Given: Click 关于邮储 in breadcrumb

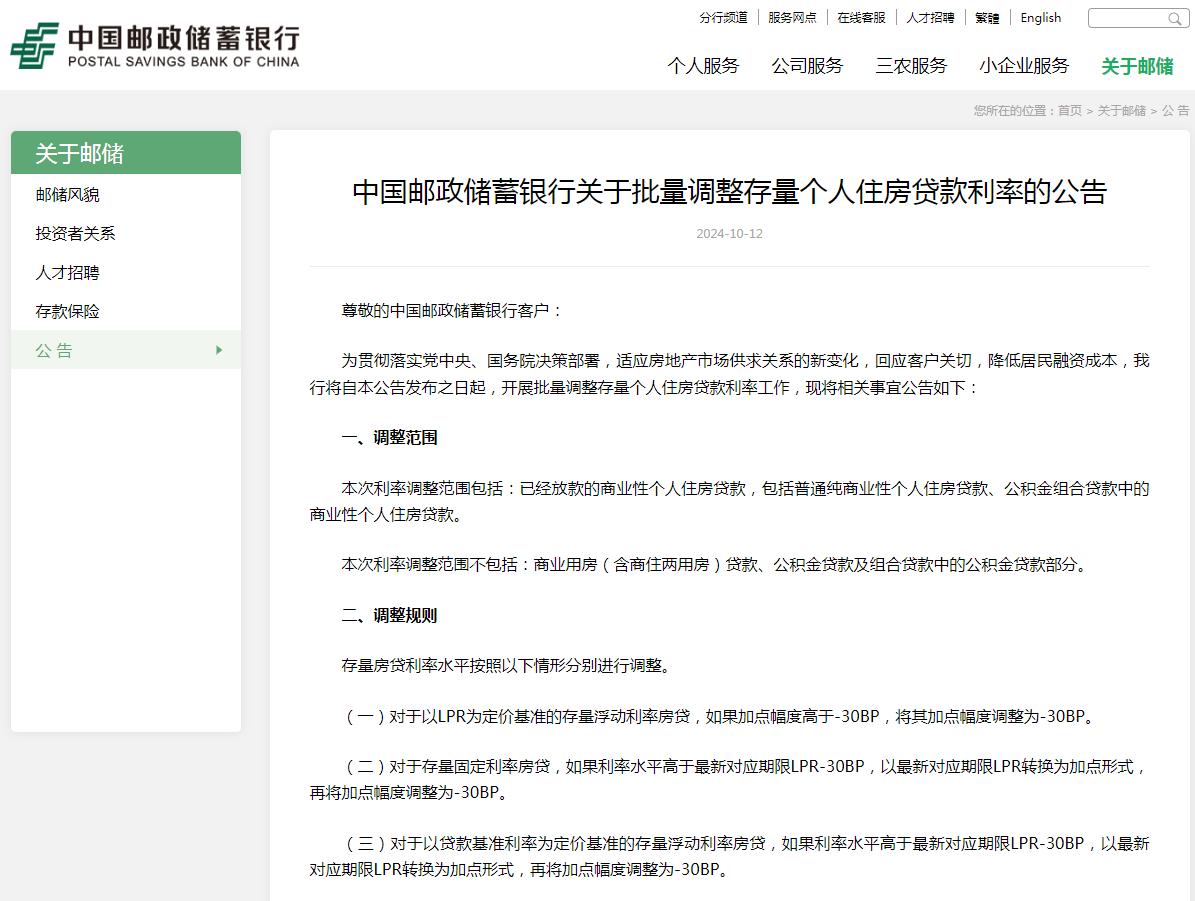Looking at the screenshot, I should 1121,111.
